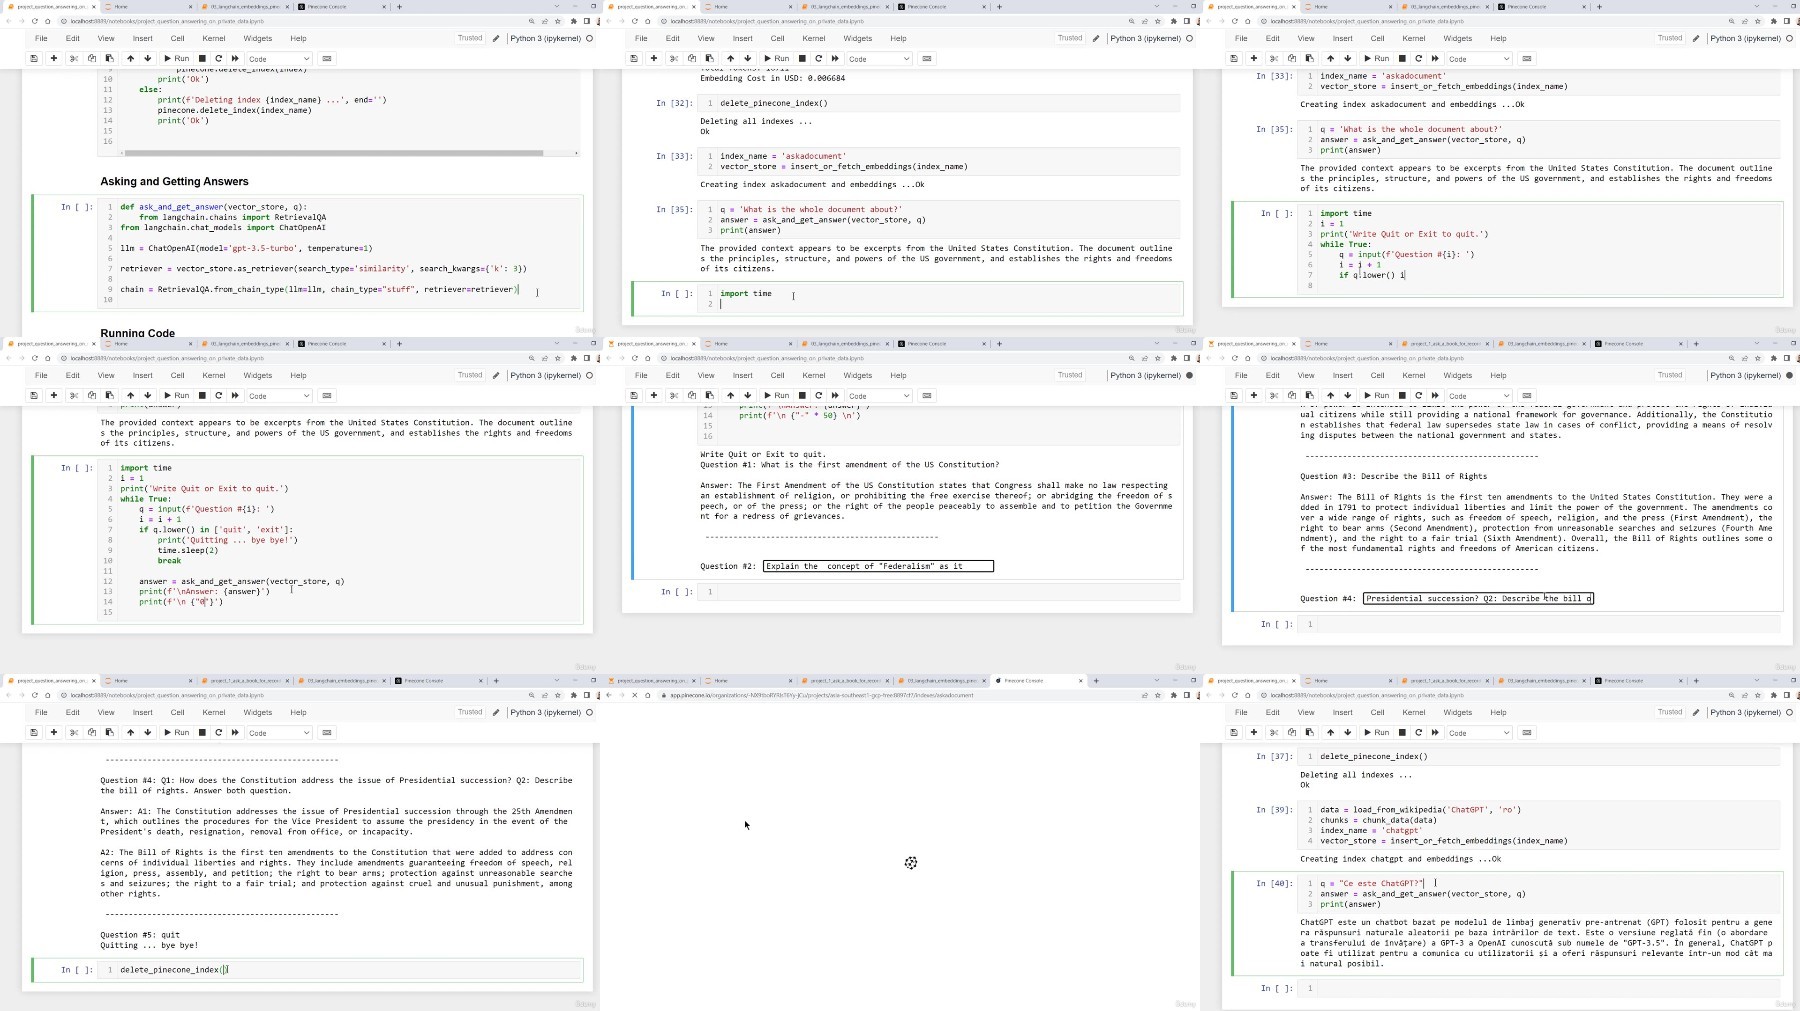Toggle Trusted status in 'Embedding Cost' window
The image size is (1800, 1011).
click(x=1070, y=38)
